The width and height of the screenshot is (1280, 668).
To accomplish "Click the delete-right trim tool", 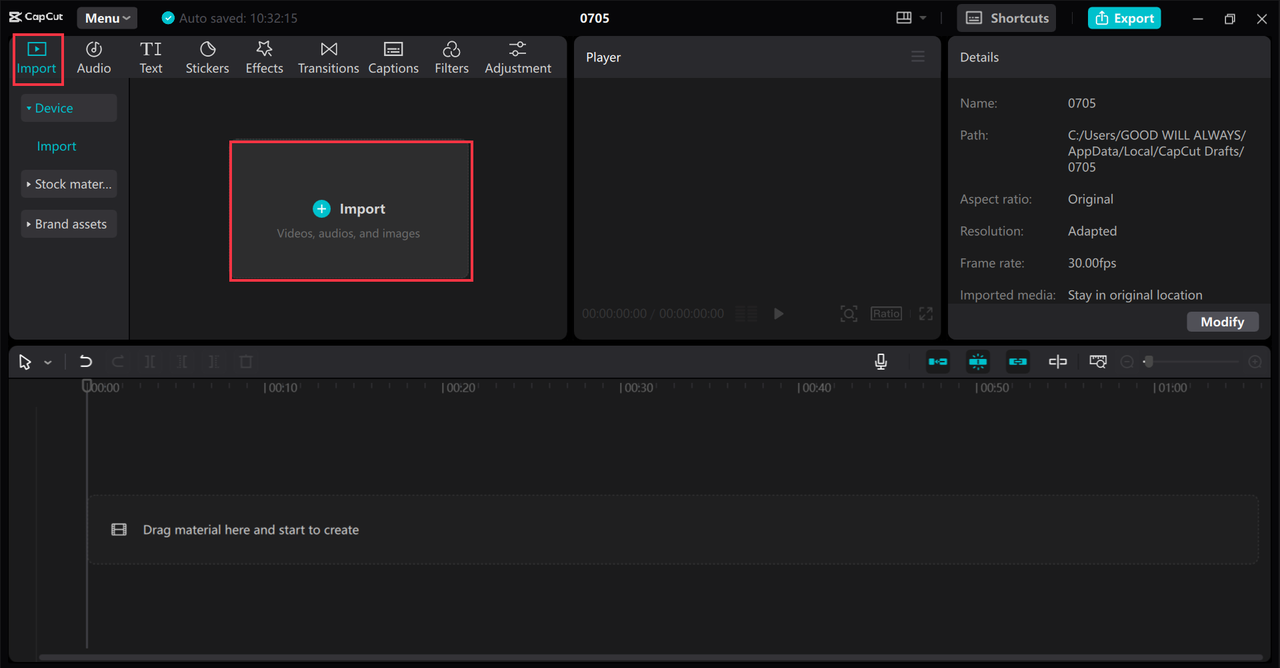I will [214, 362].
